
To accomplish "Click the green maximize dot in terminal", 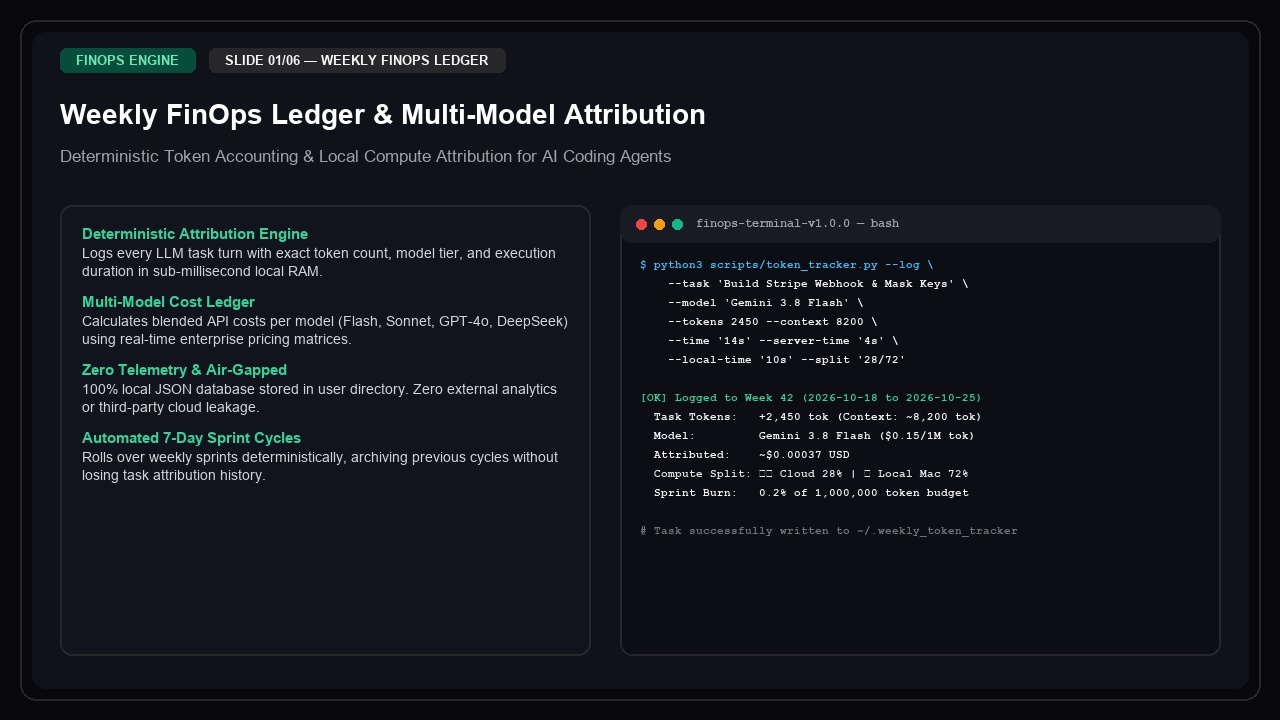I will (678, 224).
